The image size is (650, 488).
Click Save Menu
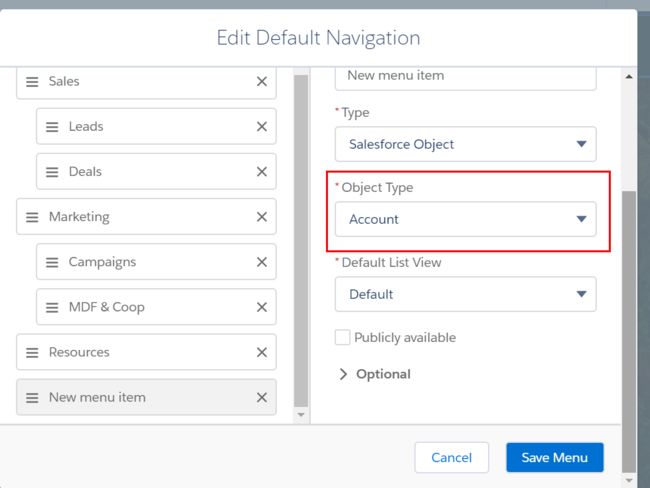(x=555, y=457)
